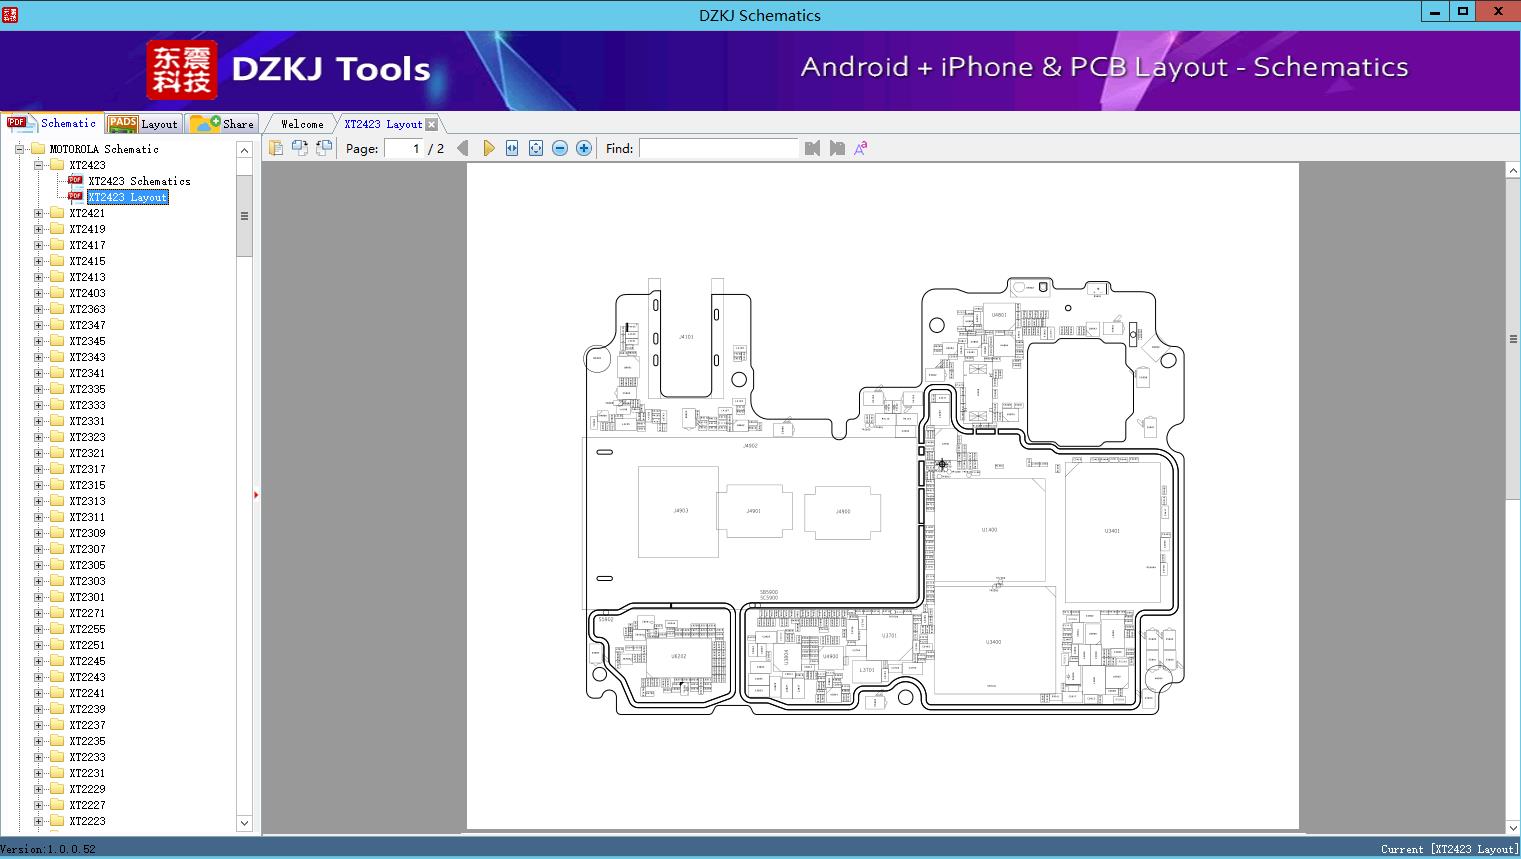Screen dimensions: 1521x859
Task: Expand the XT2333 folder
Action: coord(38,405)
